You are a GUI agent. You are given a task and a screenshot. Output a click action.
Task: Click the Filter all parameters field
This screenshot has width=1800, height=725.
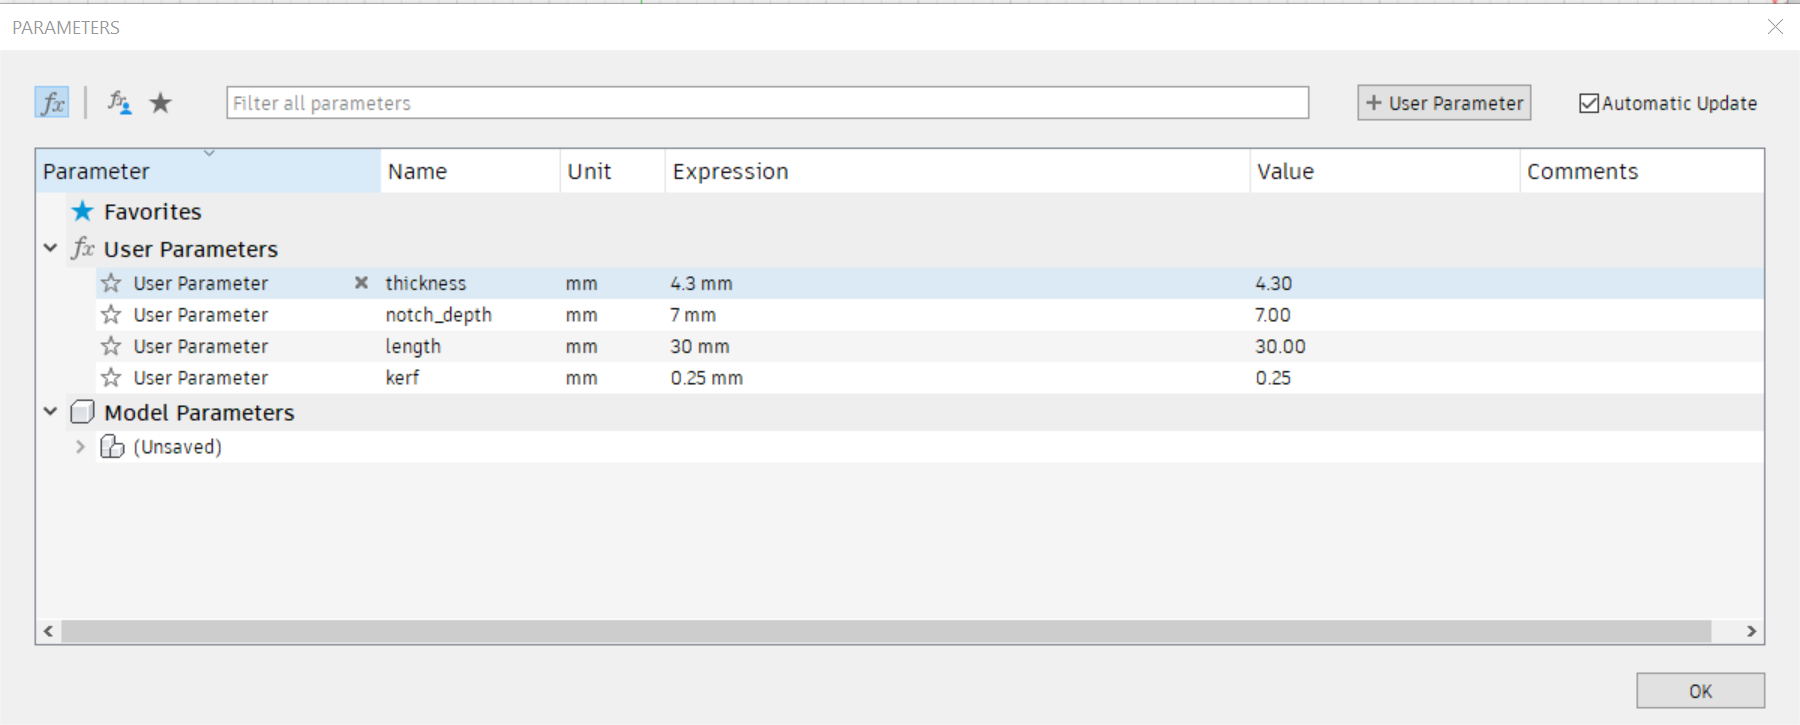[x=767, y=103]
